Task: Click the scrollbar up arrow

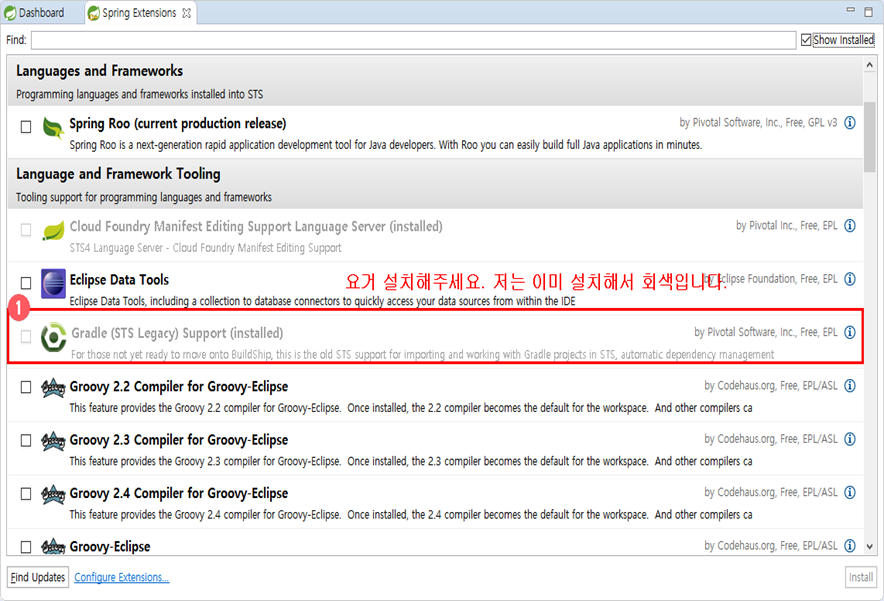Action: click(x=869, y=65)
